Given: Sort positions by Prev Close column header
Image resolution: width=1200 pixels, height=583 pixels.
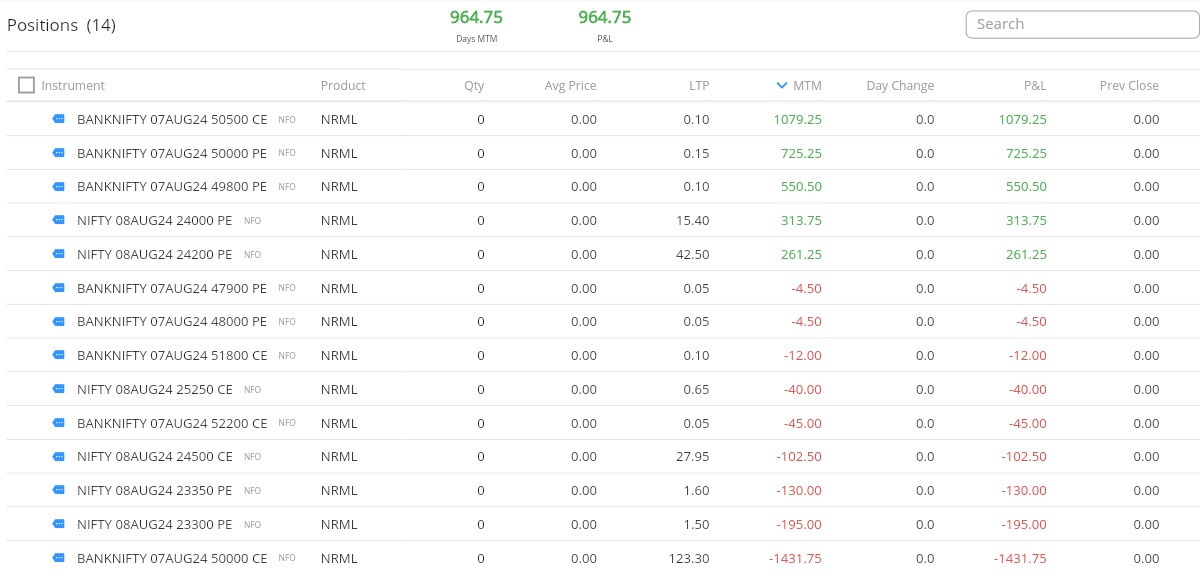Looking at the screenshot, I should coord(1129,86).
